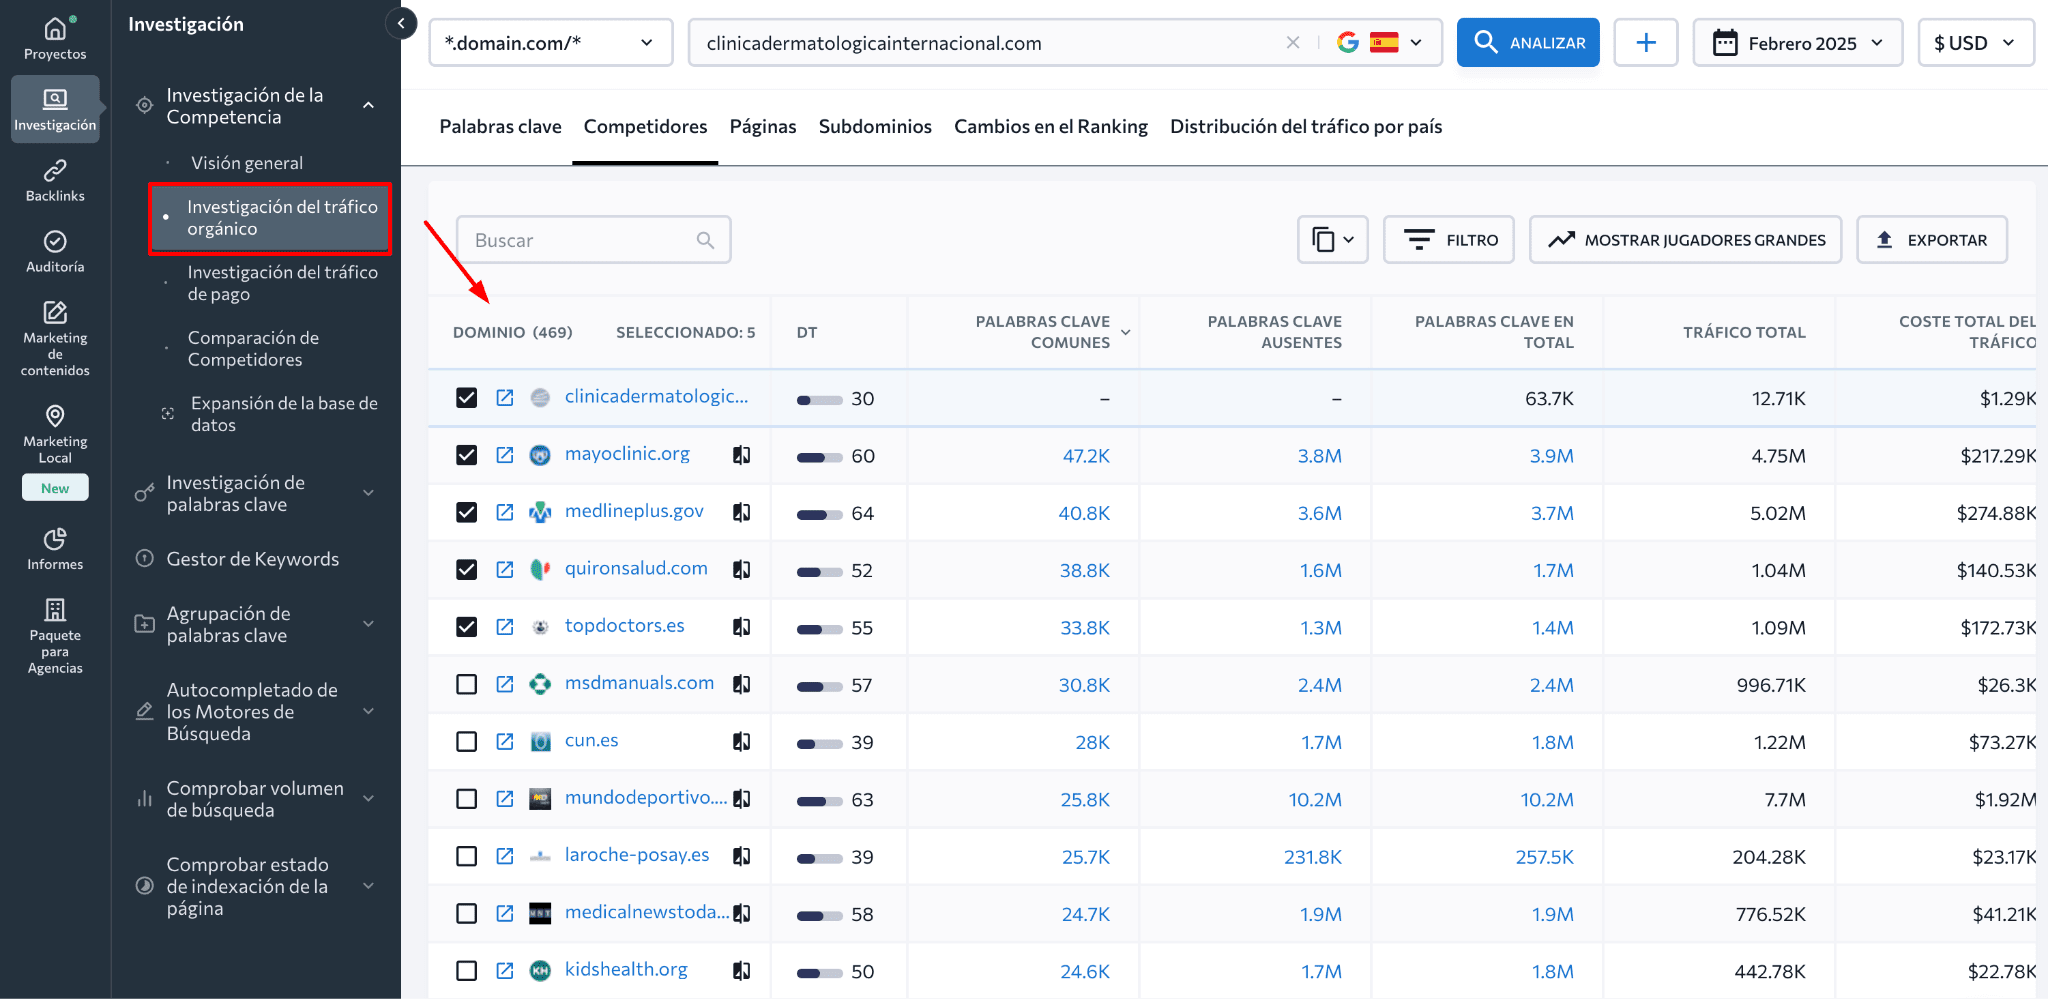Open Visión general menu item
The image size is (2048, 999).
coord(247,163)
